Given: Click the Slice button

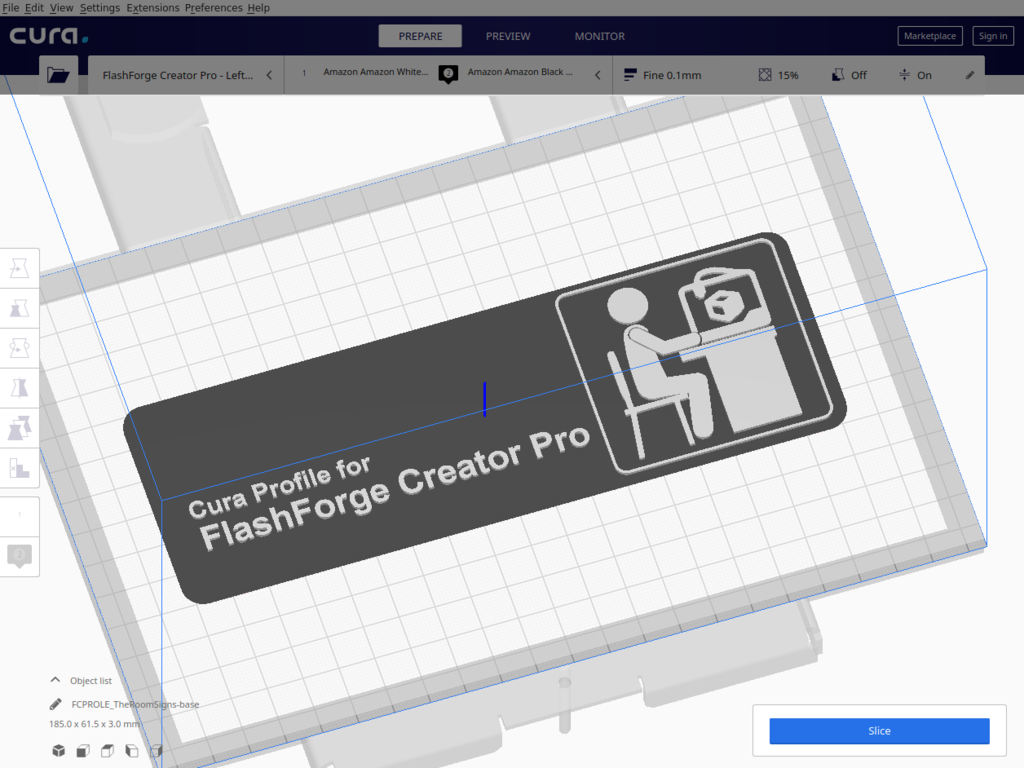Looking at the screenshot, I should pos(879,731).
